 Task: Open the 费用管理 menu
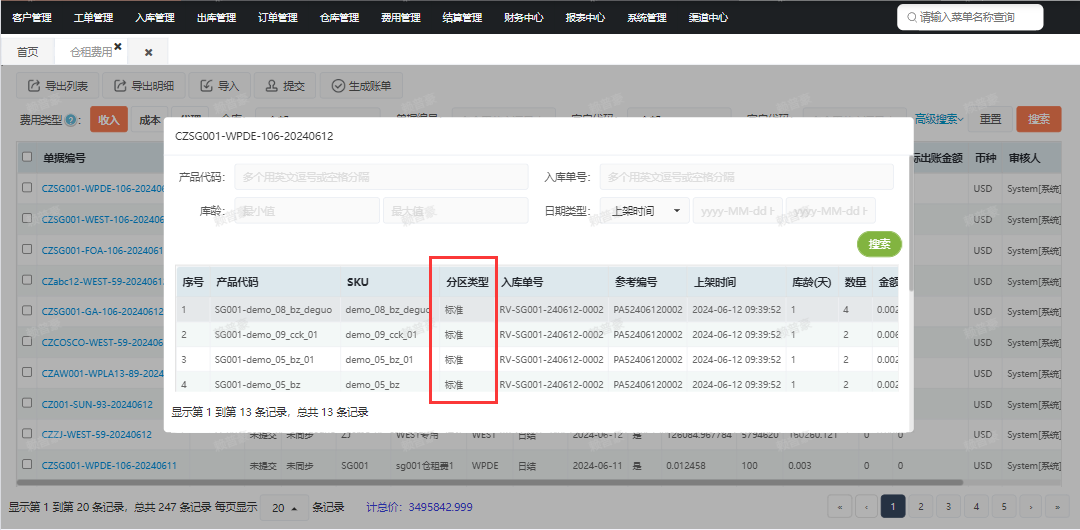pos(401,17)
